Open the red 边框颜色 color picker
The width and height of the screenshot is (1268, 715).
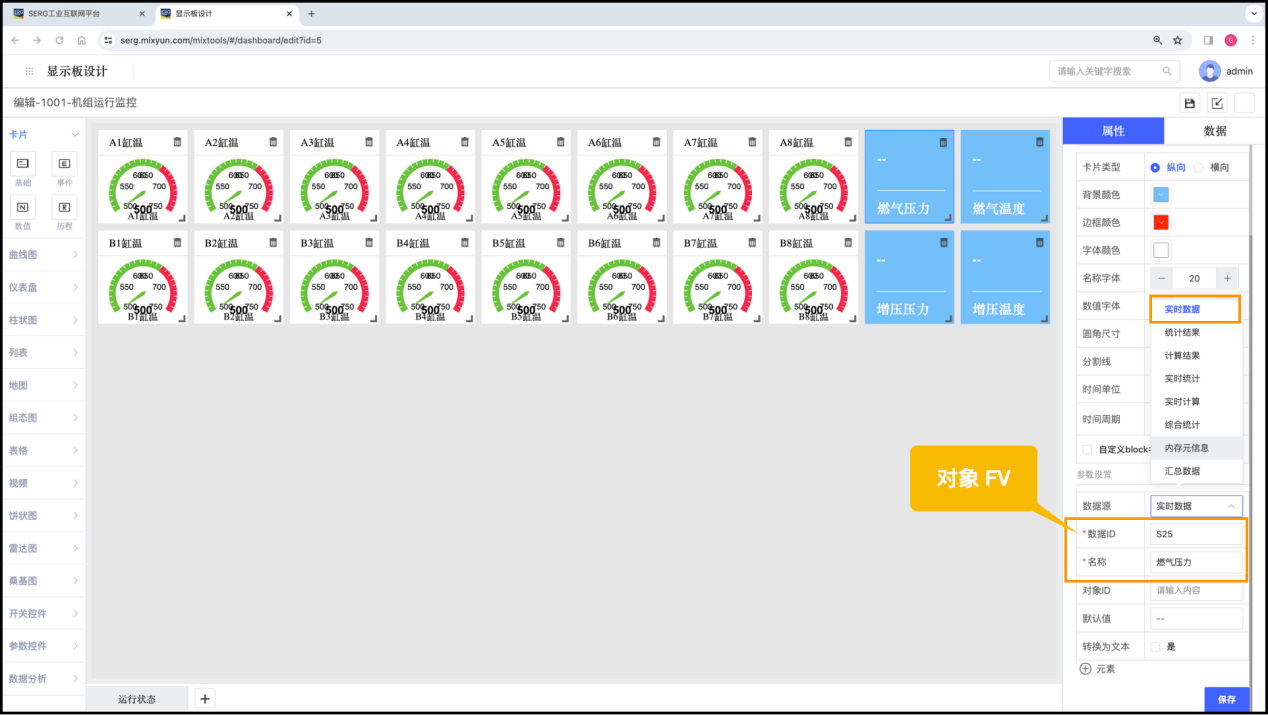tap(1161, 222)
